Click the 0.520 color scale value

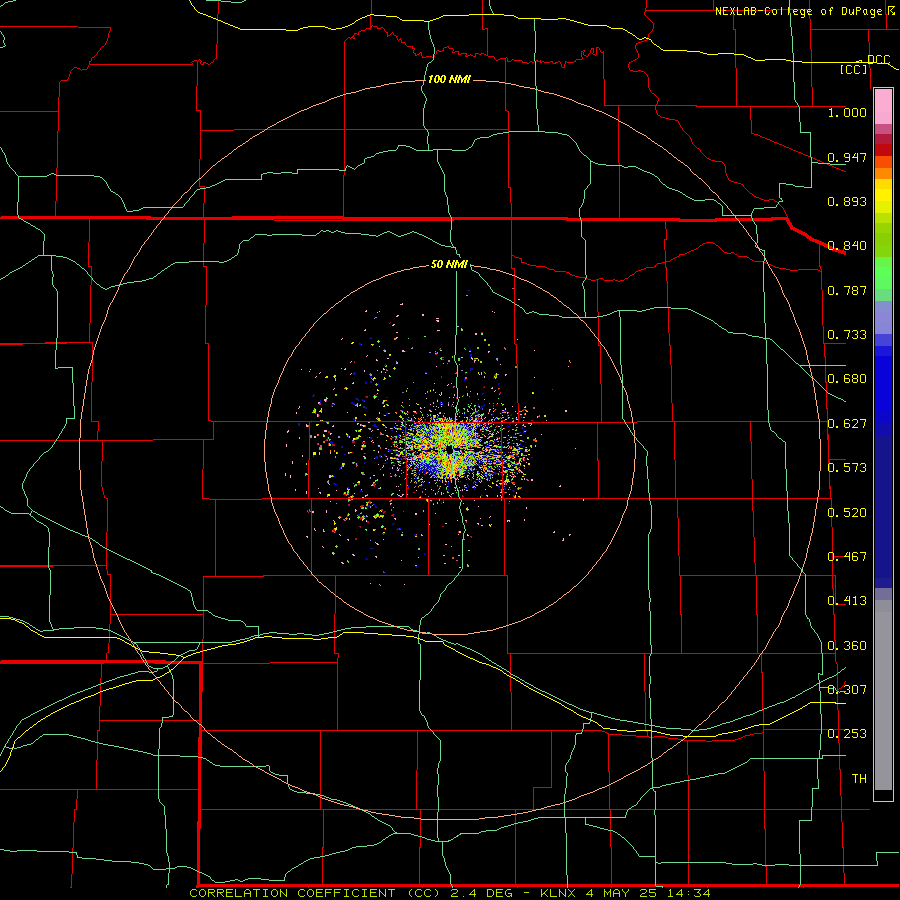847,513
